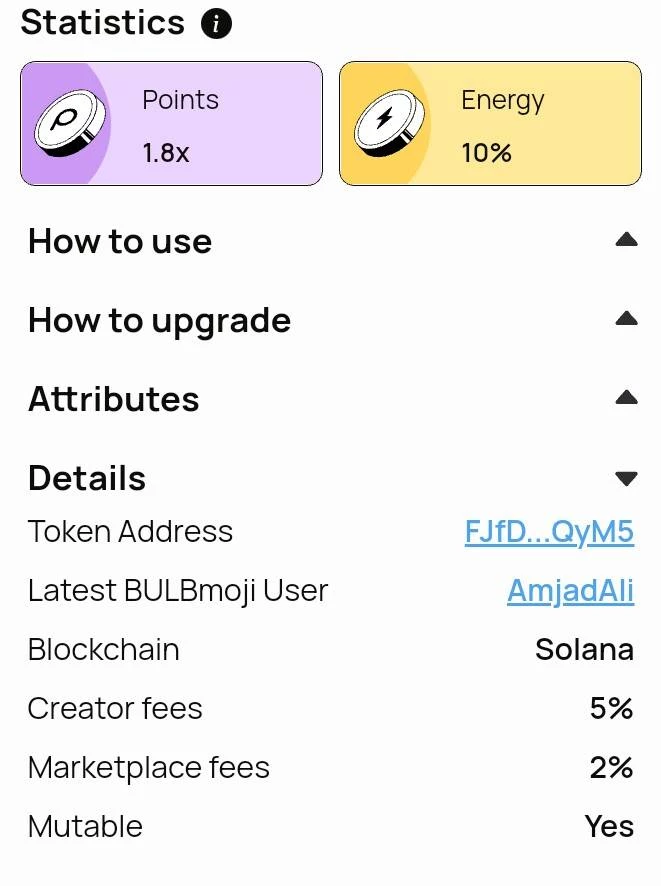
Task: Select the Energy 10% card
Action: pyautogui.click(x=490, y=123)
